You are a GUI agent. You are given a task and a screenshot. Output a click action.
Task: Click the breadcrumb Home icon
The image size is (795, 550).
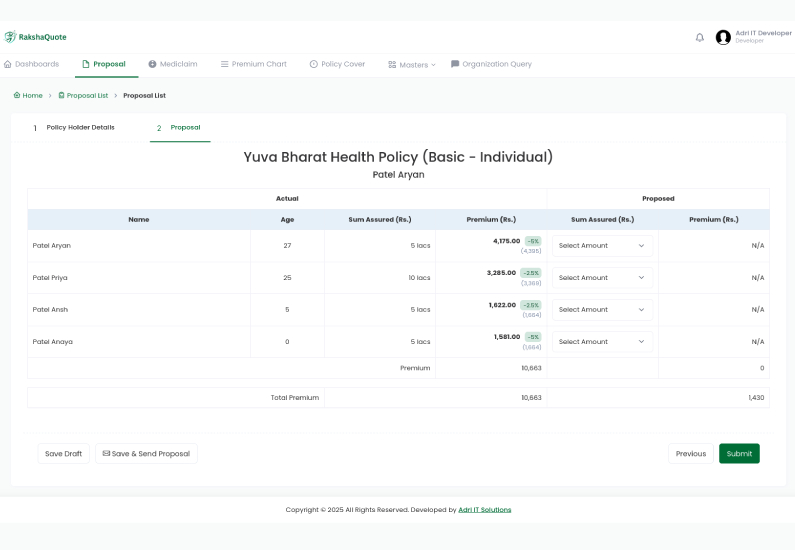coord(17,95)
